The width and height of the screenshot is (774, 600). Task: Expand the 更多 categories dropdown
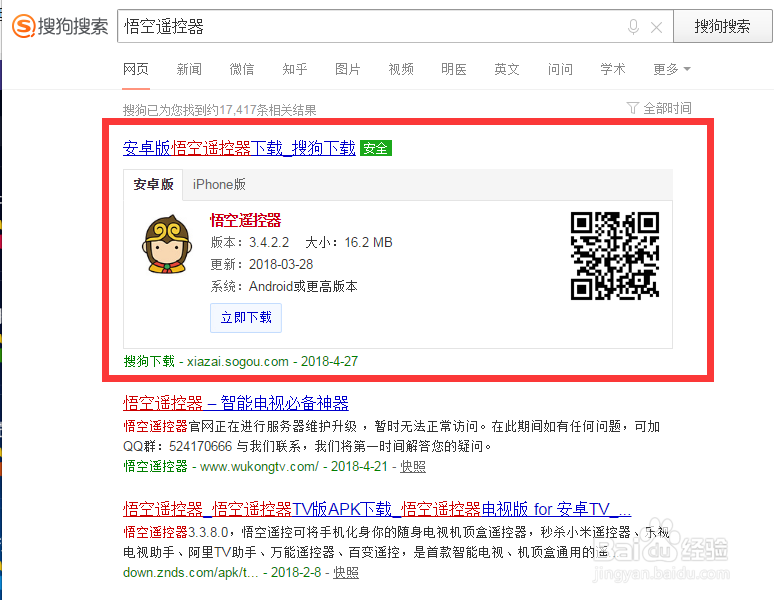(x=671, y=69)
